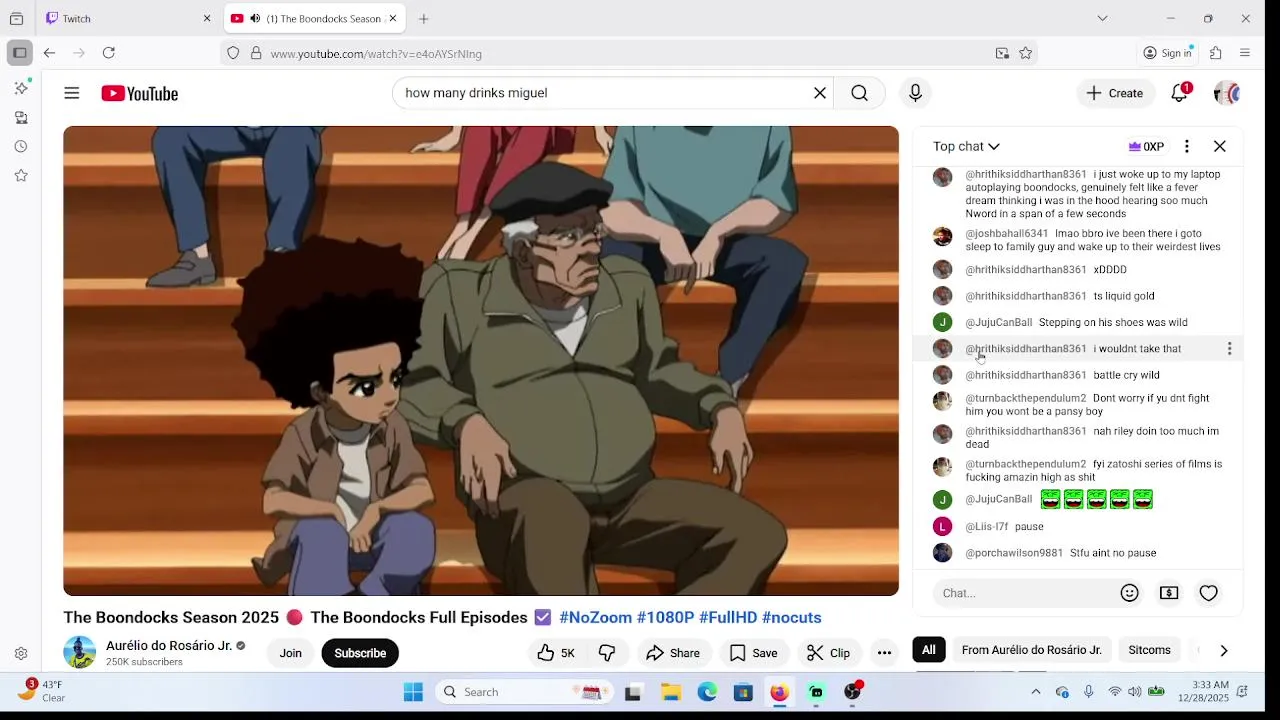Open the Windows Start menu

coord(413,692)
